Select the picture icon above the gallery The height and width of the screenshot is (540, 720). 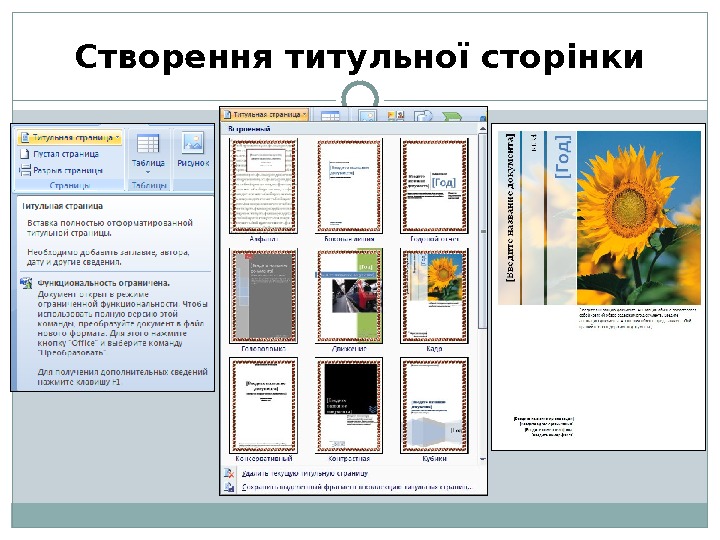[367, 115]
